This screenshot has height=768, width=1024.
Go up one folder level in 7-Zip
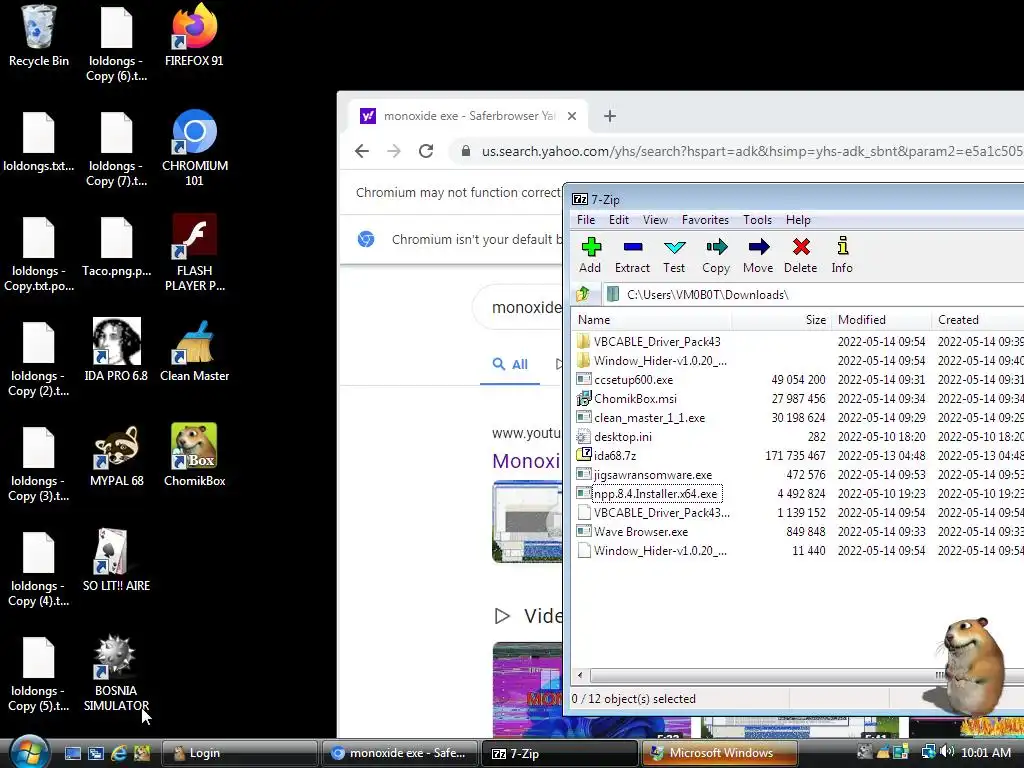pyautogui.click(x=583, y=295)
